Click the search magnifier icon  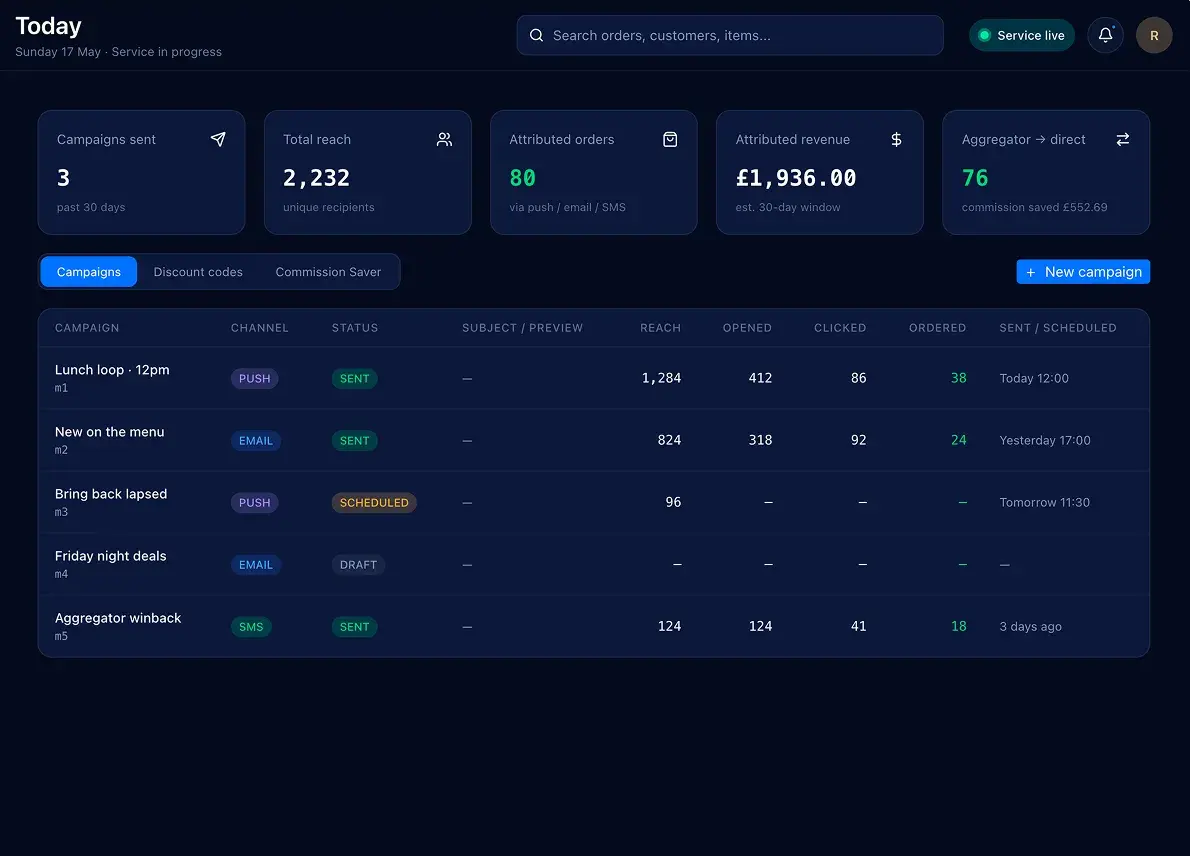coord(536,35)
